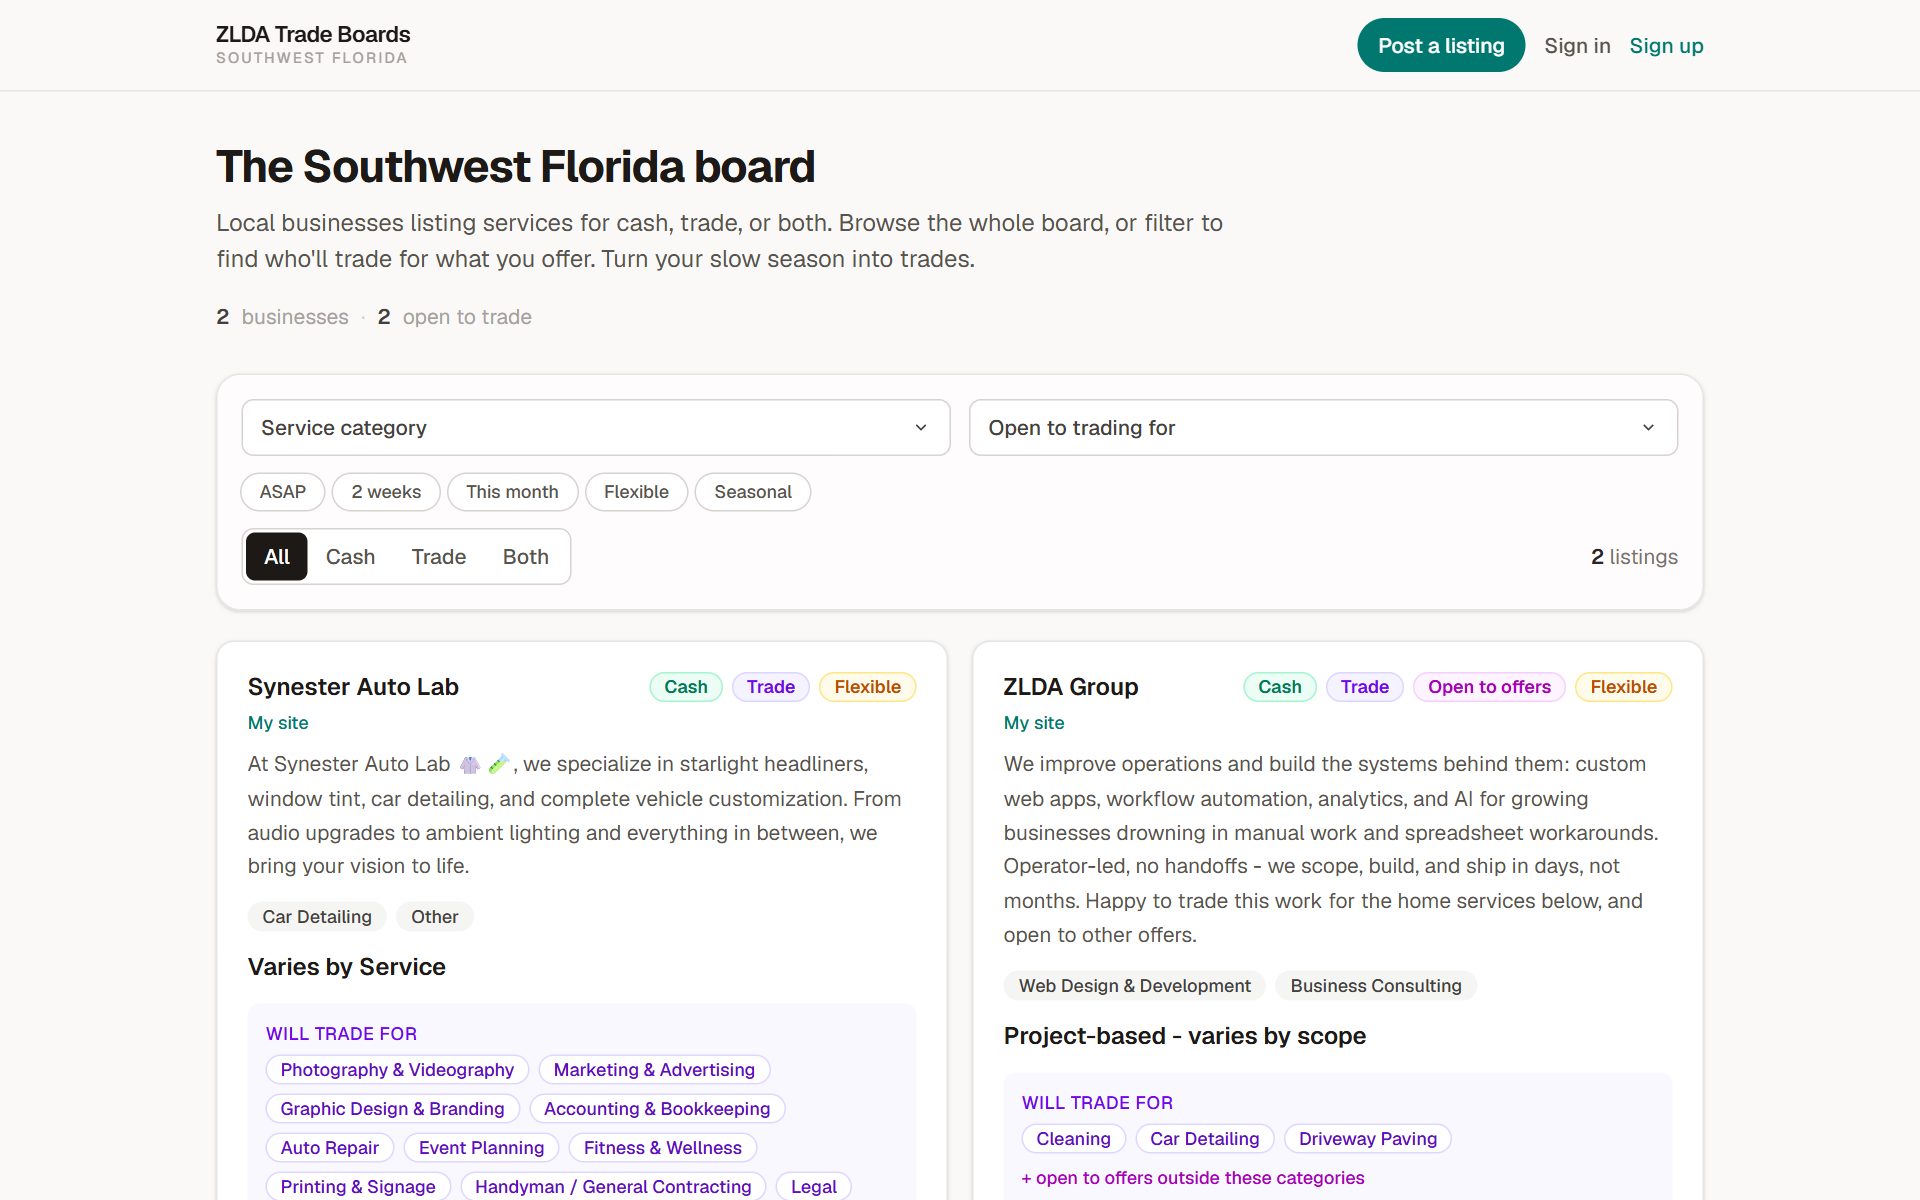The image size is (1920, 1200).
Task: Toggle the Seasonal timing filter
Action: tap(753, 492)
